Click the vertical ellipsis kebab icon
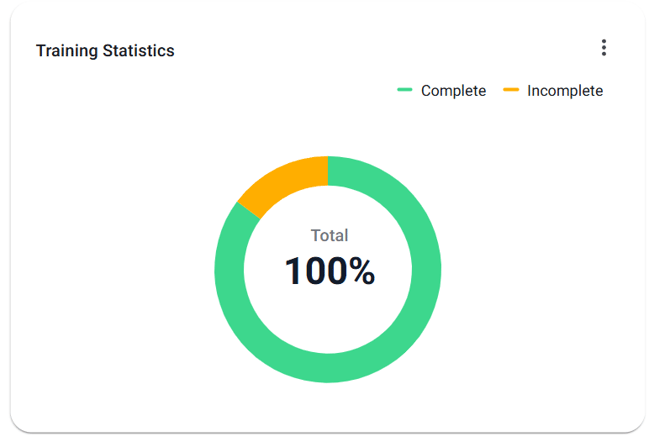The height and width of the screenshot is (442, 670). tap(603, 48)
